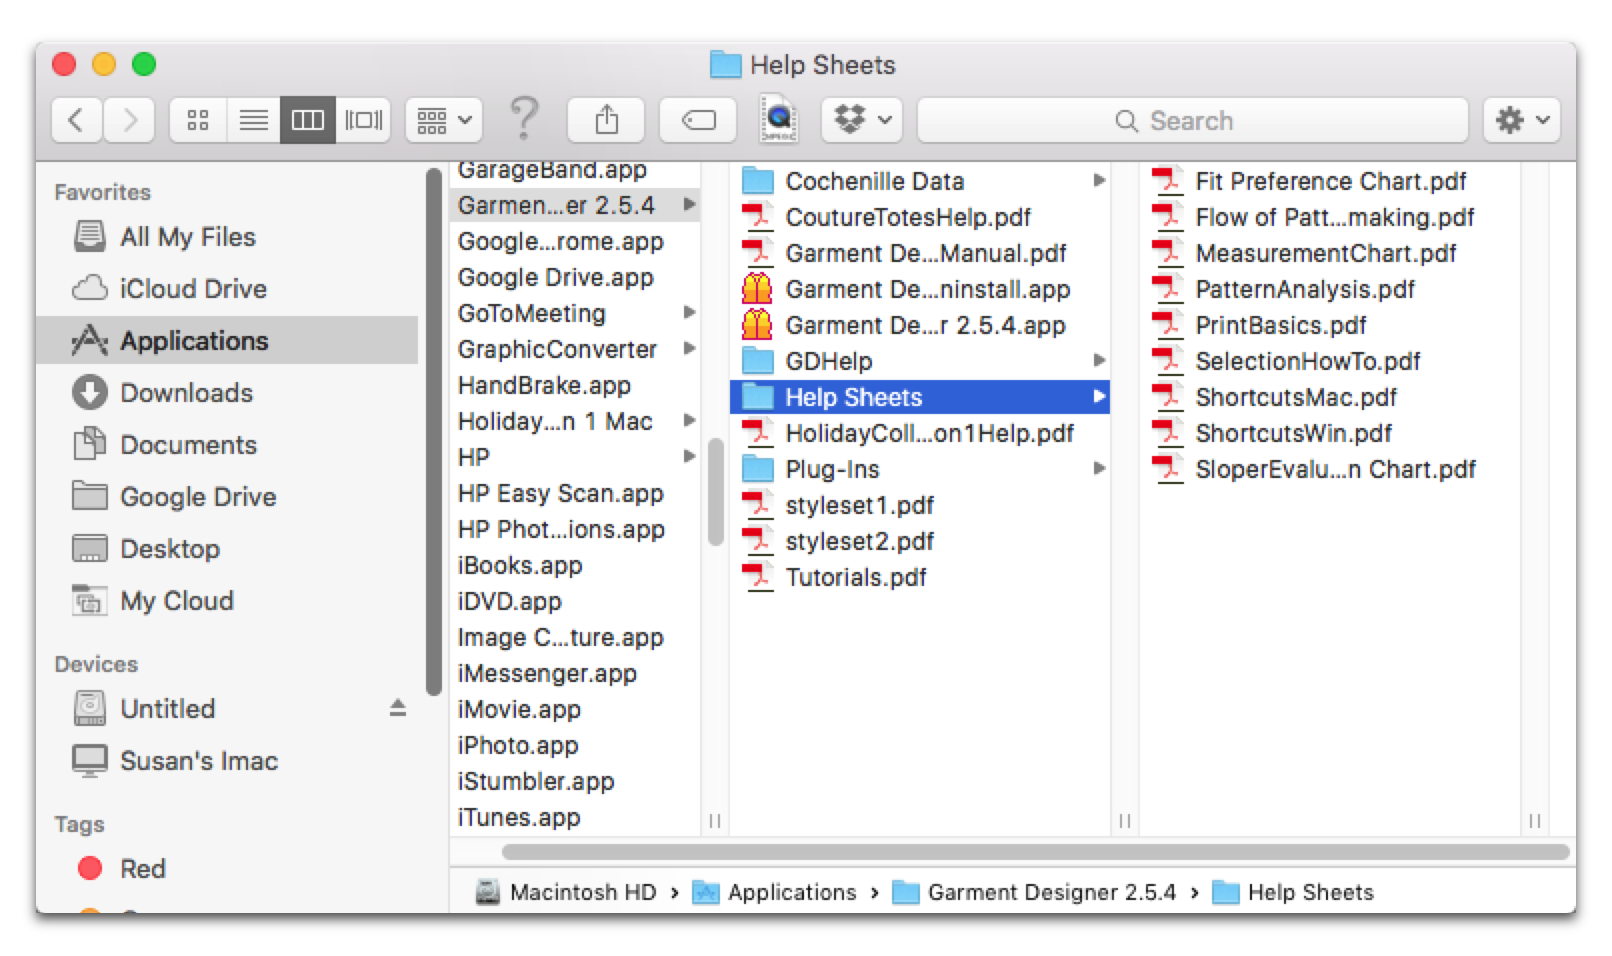The image size is (1612, 956).
Task: Open My Cloud in sidebar
Action: (227, 601)
